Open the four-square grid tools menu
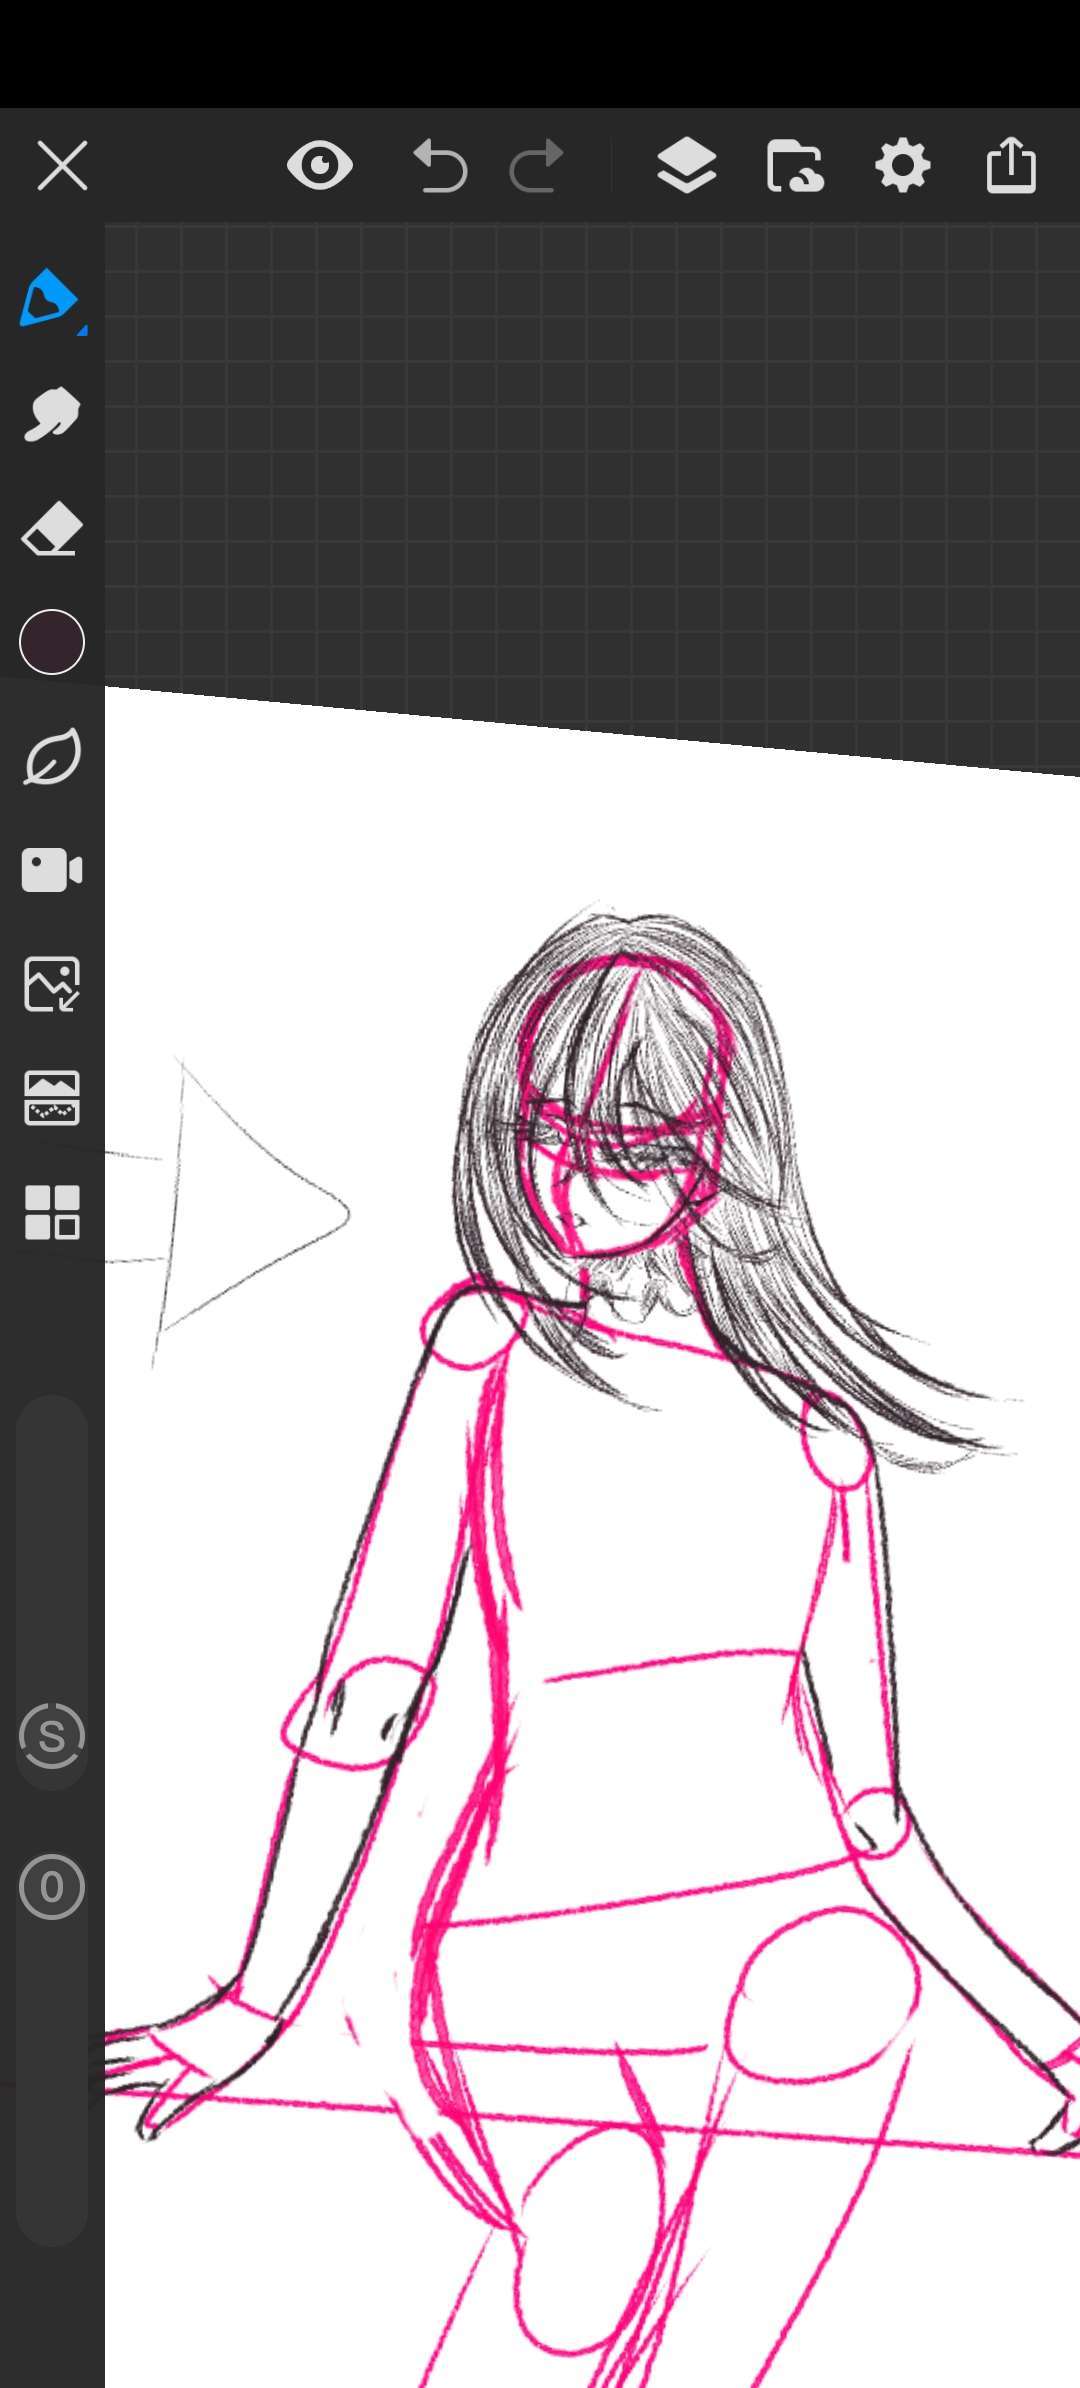Image resolution: width=1080 pixels, height=2388 pixels. coord(52,1212)
